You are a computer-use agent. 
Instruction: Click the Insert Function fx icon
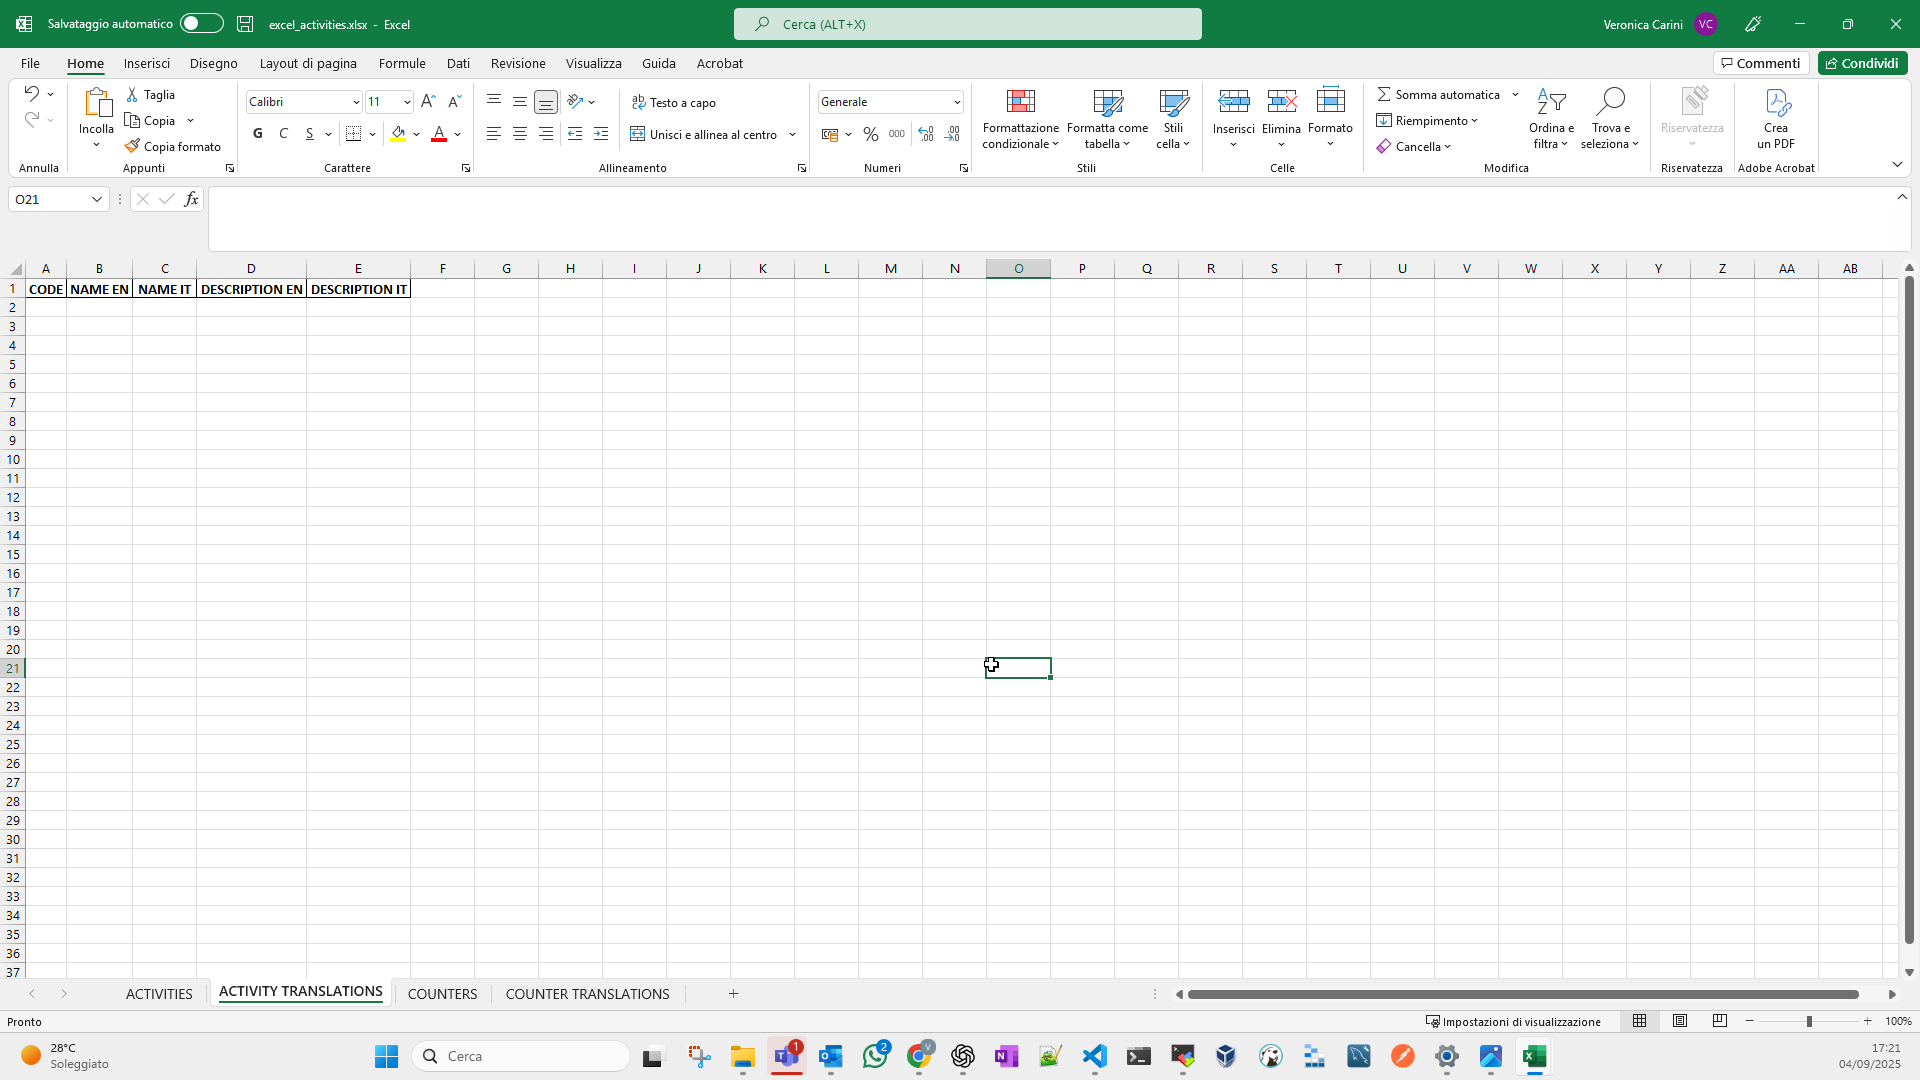pos(191,199)
